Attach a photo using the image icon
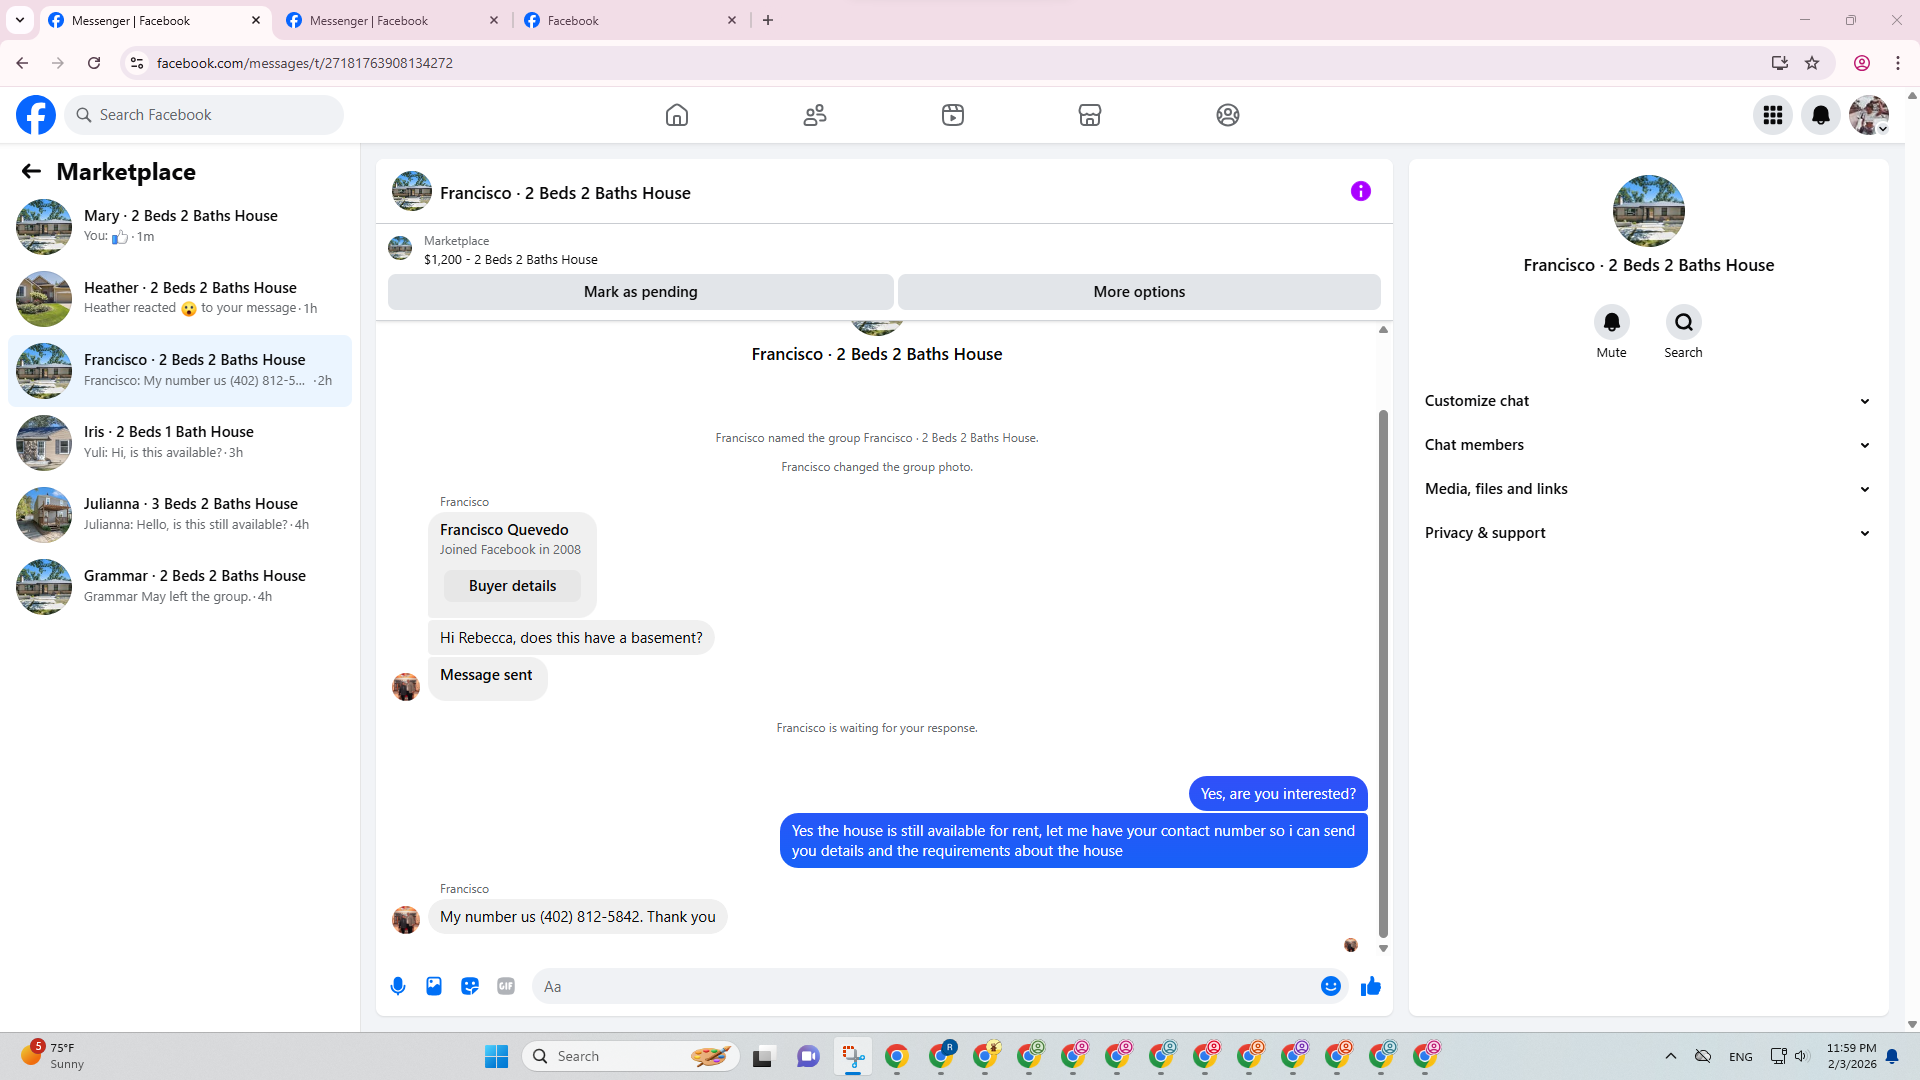Viewport: 1920px width, 1080px height. pyautogui.click(x=434, y=986)
